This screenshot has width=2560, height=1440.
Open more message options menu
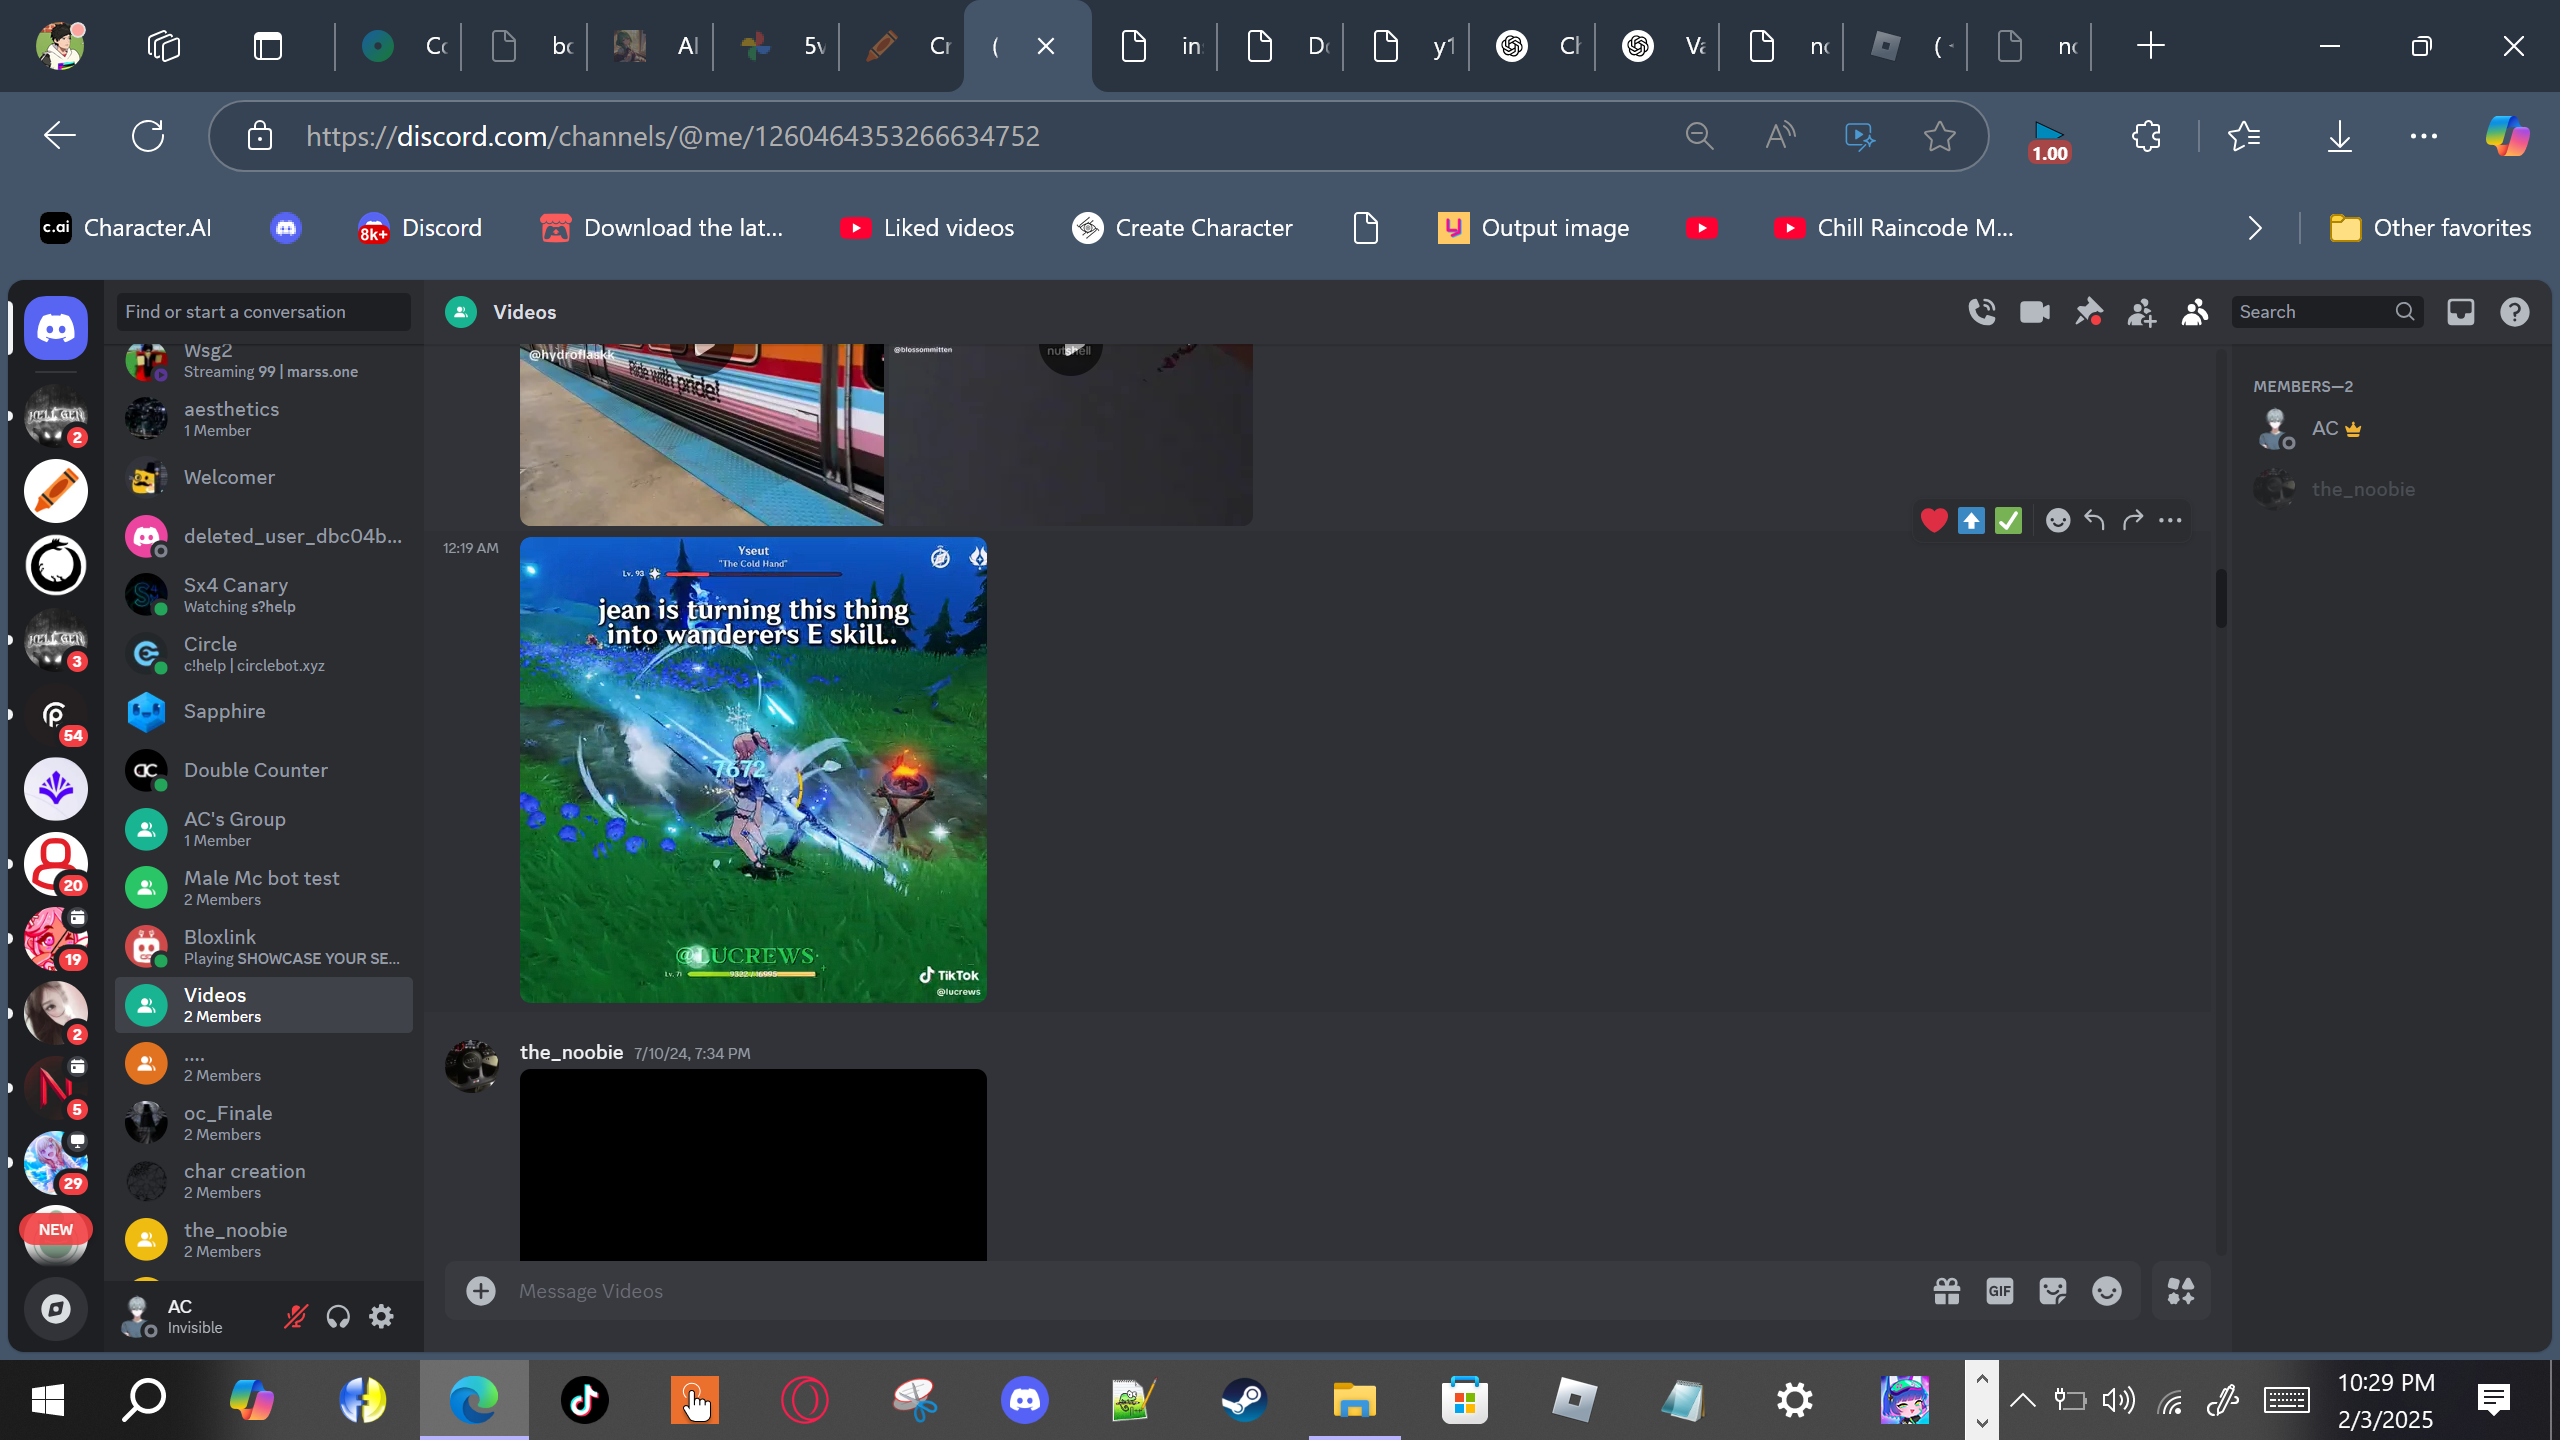point(2170,520)
